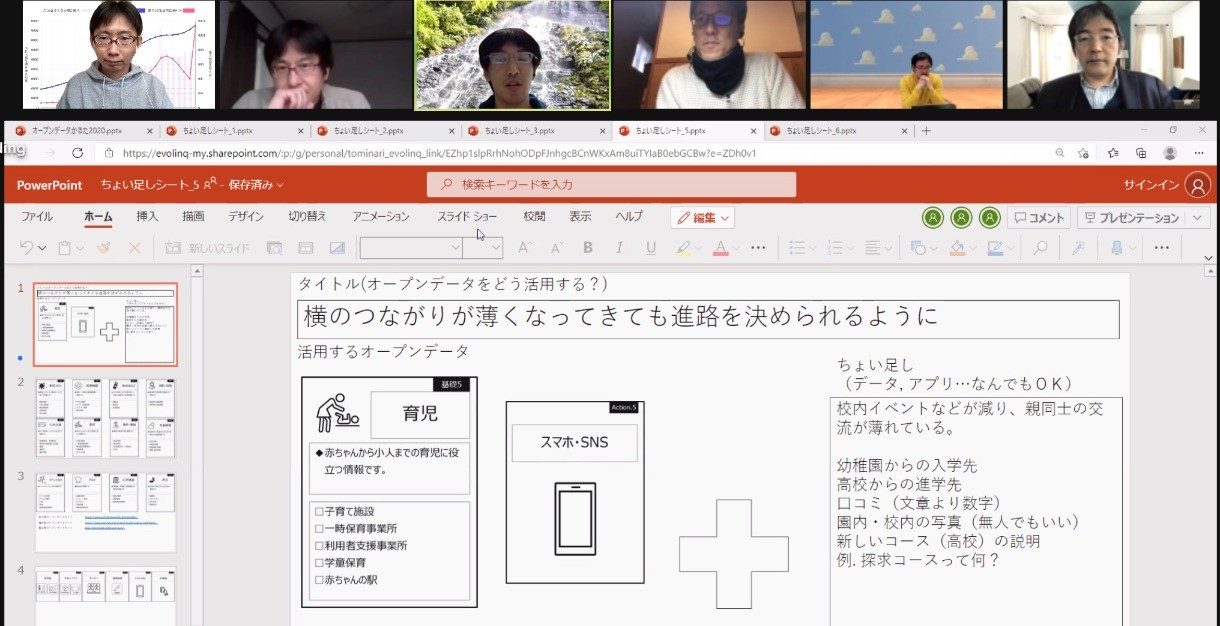Image resolution: width=1220 pixels, height=626 pixels.
Task: Toggle Bold formatting
Action: pyautogui.click(x=588, y=248)
